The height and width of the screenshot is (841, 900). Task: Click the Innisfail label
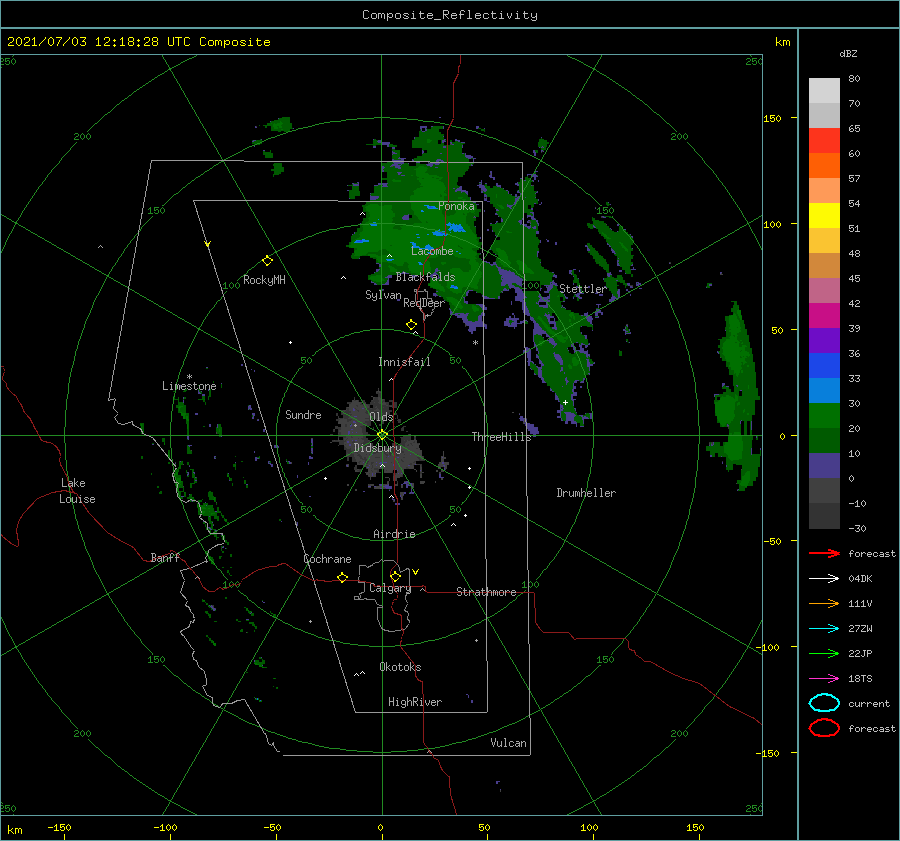click(404, 362)
